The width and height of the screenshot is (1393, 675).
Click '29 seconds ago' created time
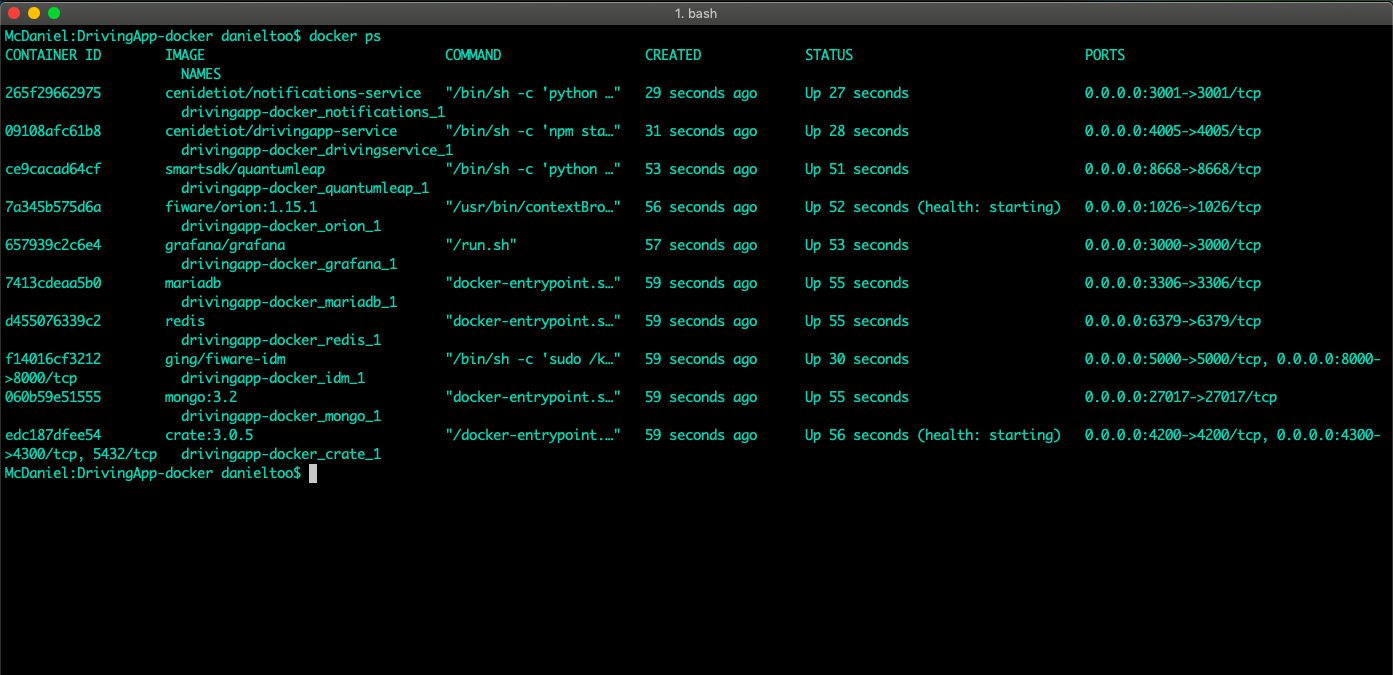click(x=701, y=93)
